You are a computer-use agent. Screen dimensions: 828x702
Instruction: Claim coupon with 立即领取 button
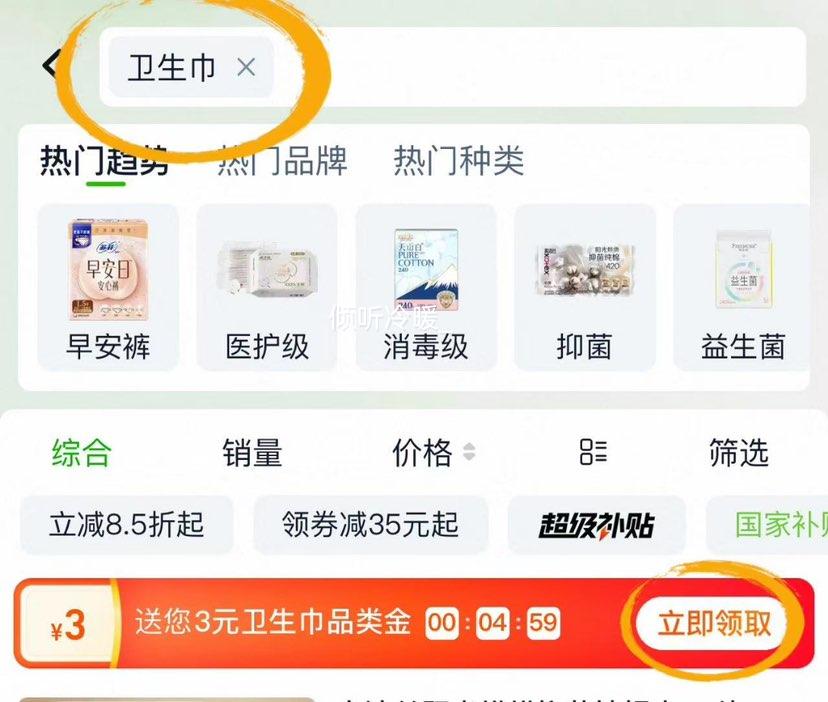tap(714, 623)
